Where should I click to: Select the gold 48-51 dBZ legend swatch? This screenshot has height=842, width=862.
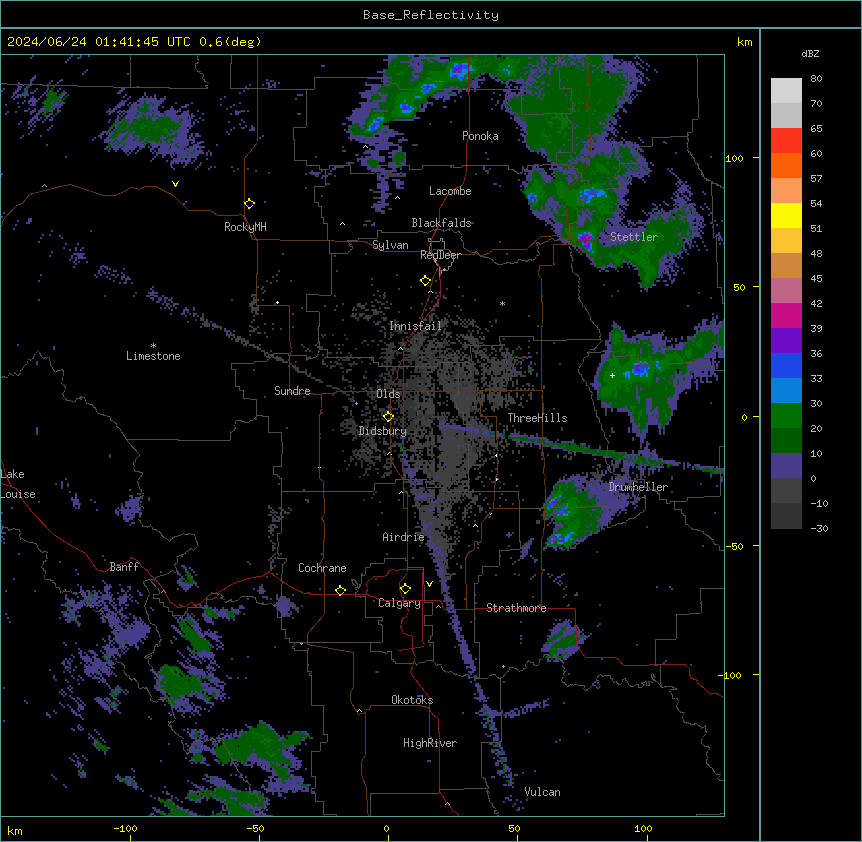pos(786,241)
